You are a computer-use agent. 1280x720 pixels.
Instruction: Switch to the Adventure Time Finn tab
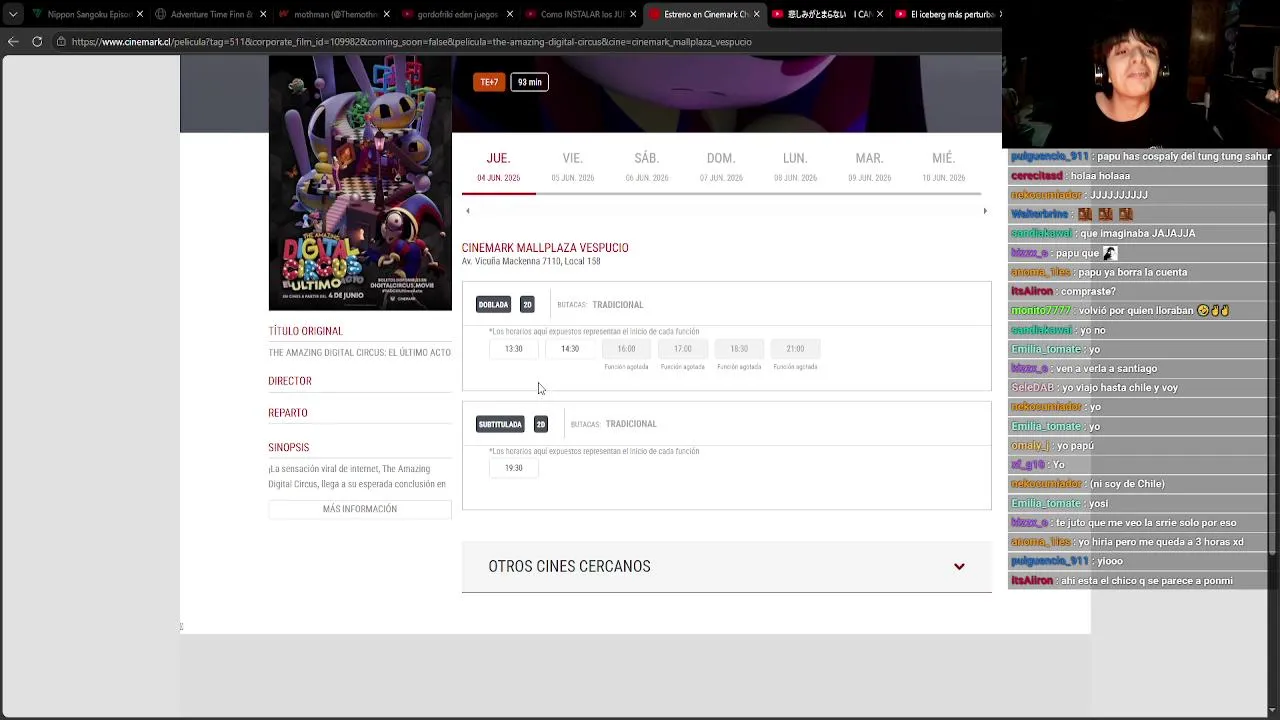tap(210, 15)
